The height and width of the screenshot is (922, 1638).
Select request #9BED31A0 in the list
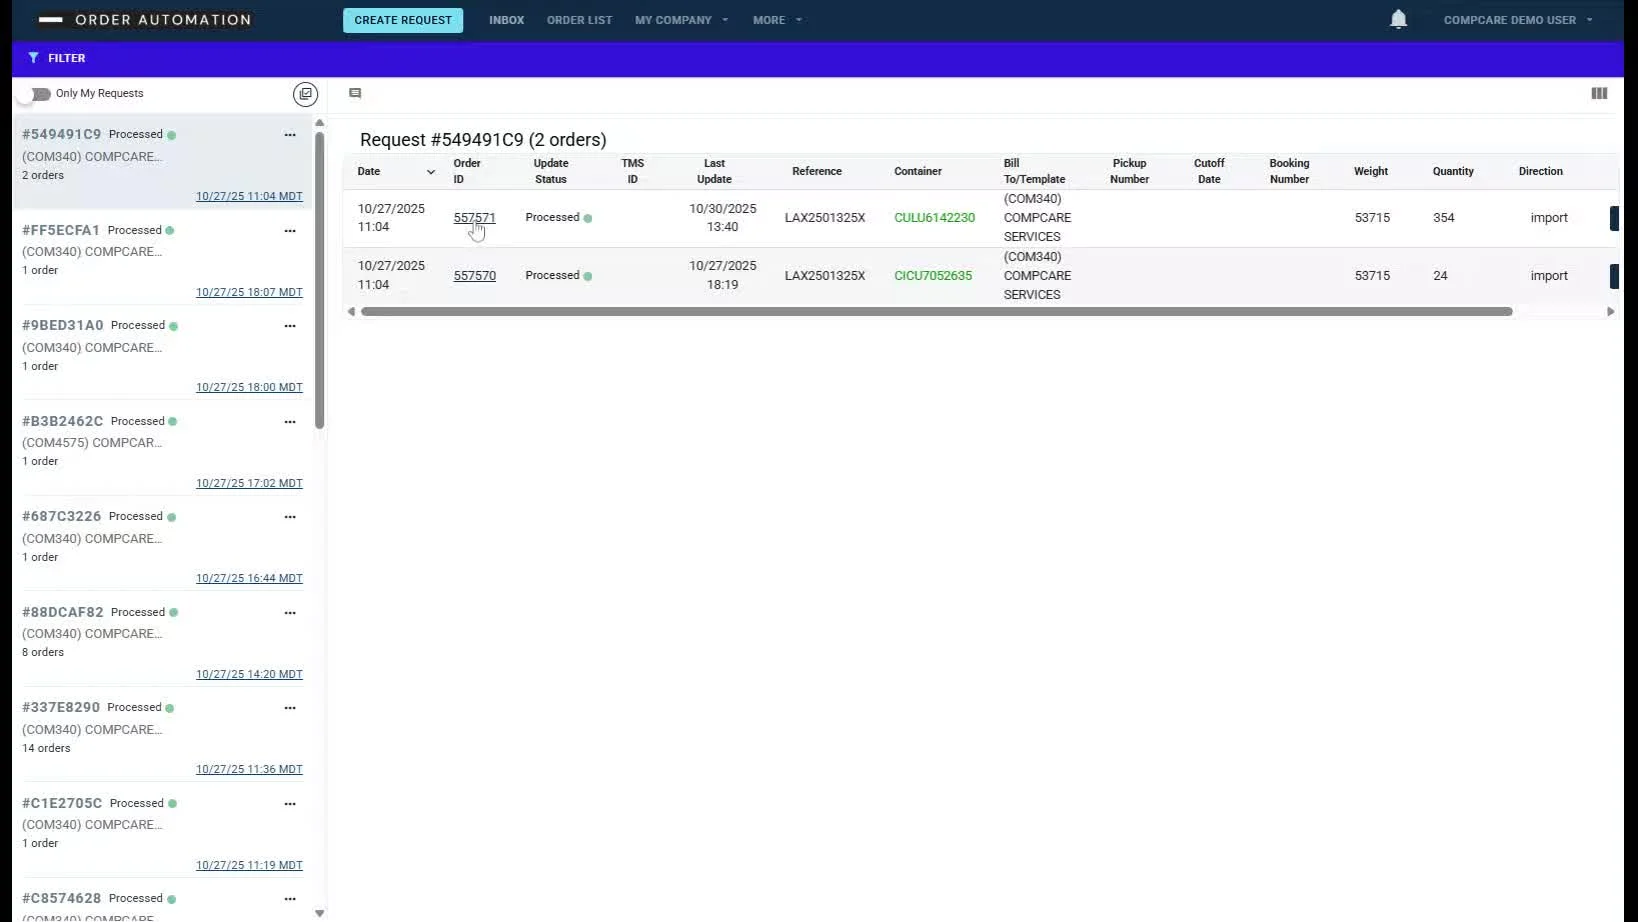(x=162, y=354)
